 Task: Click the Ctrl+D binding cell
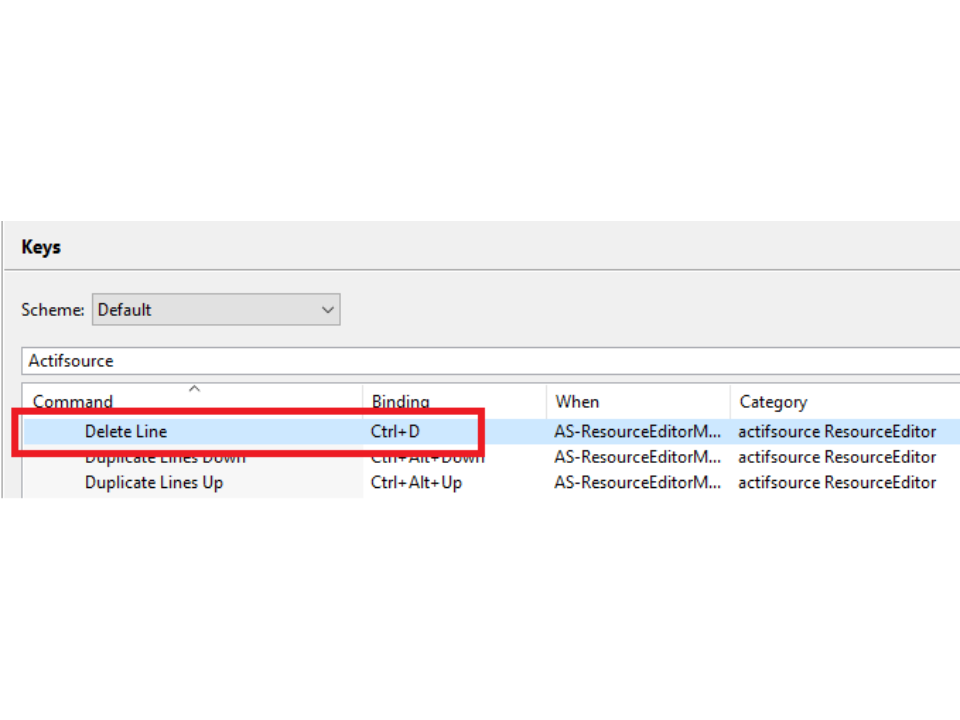(x=395, y=432)
